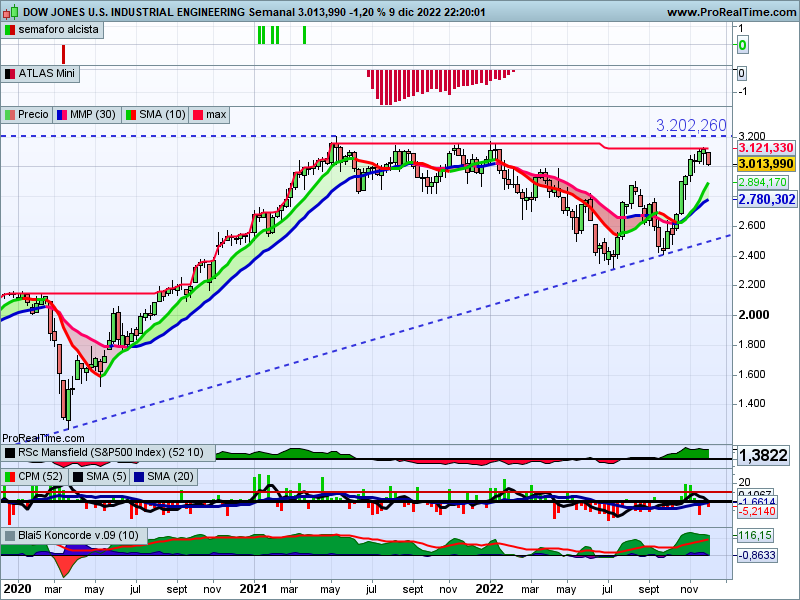800x600 pixels.
Task: Click the 2021 year label on time axis
Action: click(x=254, y=589)
